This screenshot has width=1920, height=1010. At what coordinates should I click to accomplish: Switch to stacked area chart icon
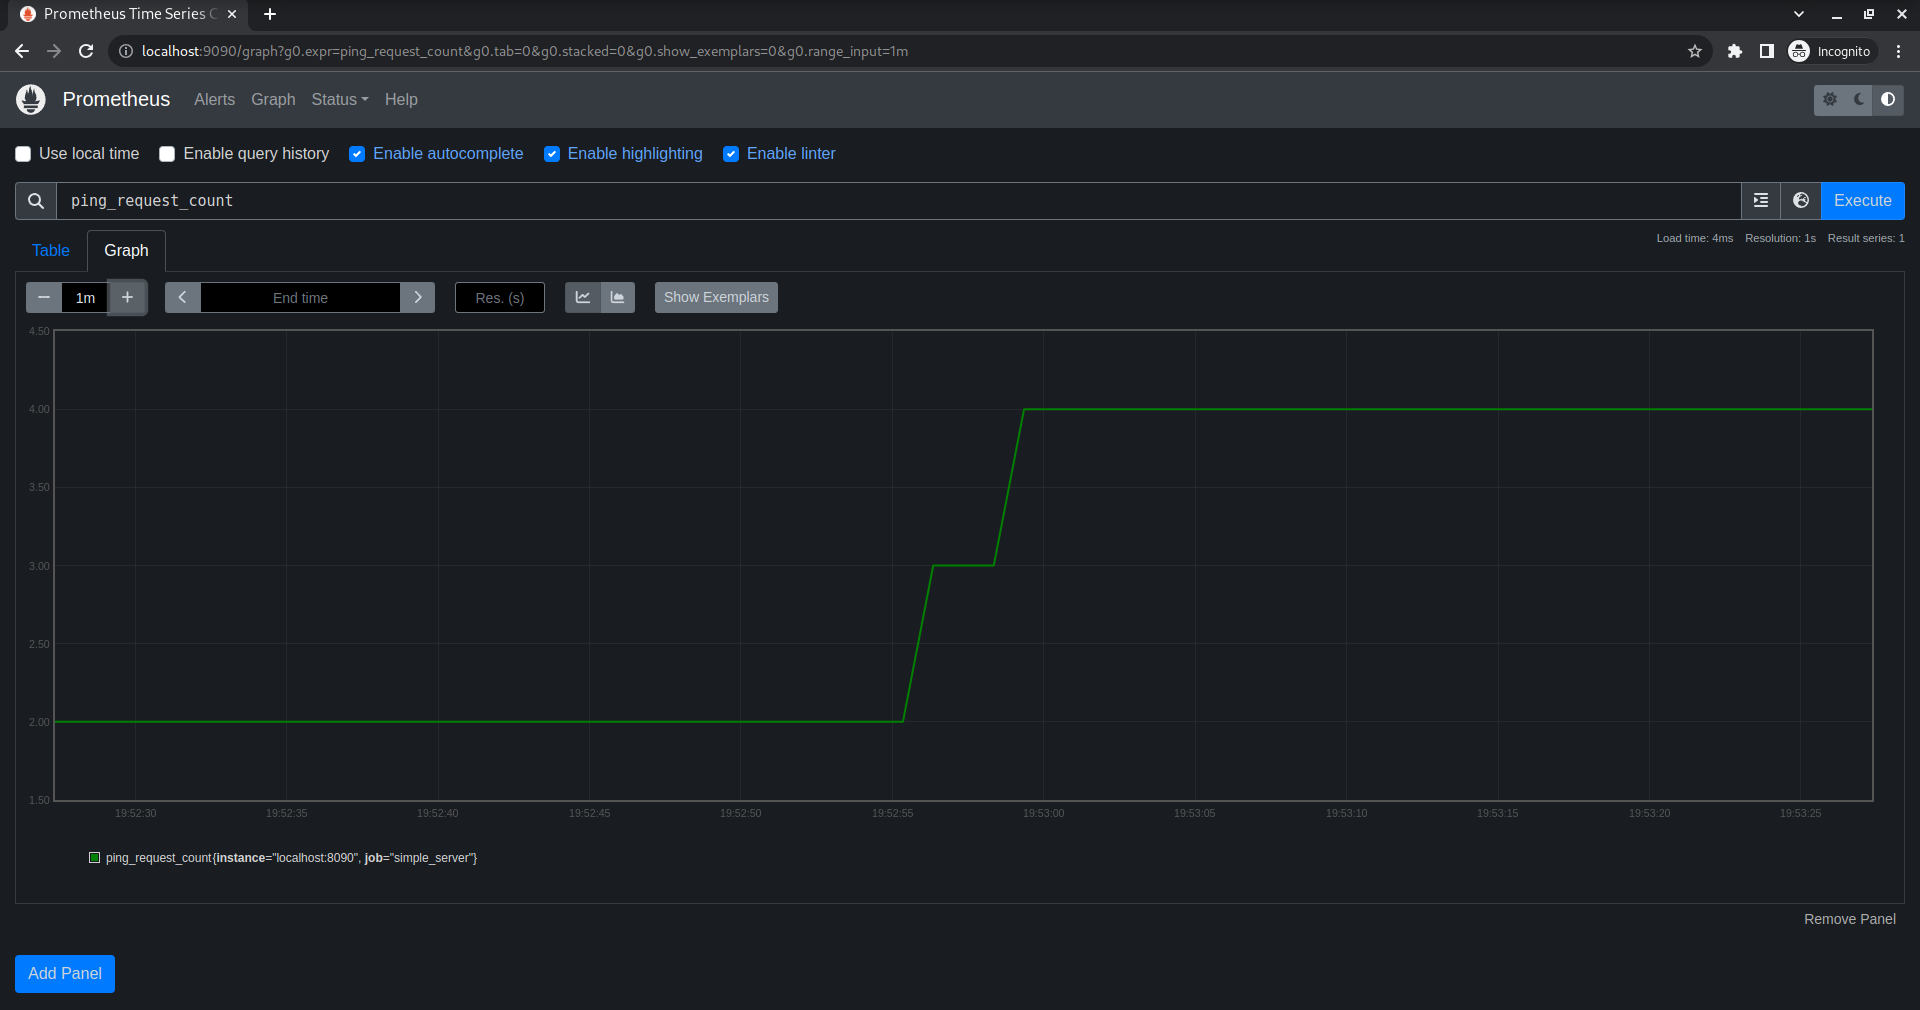(618, 298)
